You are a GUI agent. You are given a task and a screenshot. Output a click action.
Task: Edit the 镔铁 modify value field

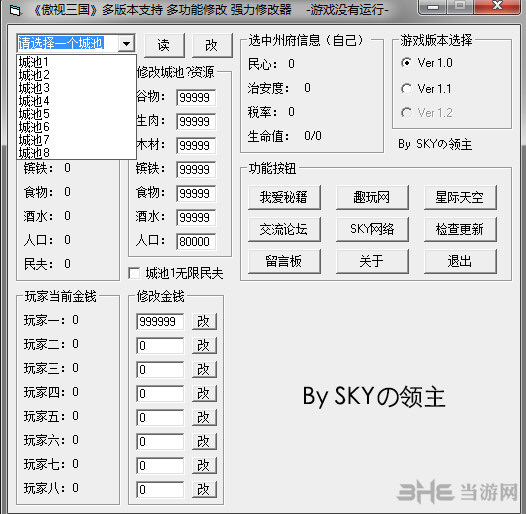tap(196, 169)
